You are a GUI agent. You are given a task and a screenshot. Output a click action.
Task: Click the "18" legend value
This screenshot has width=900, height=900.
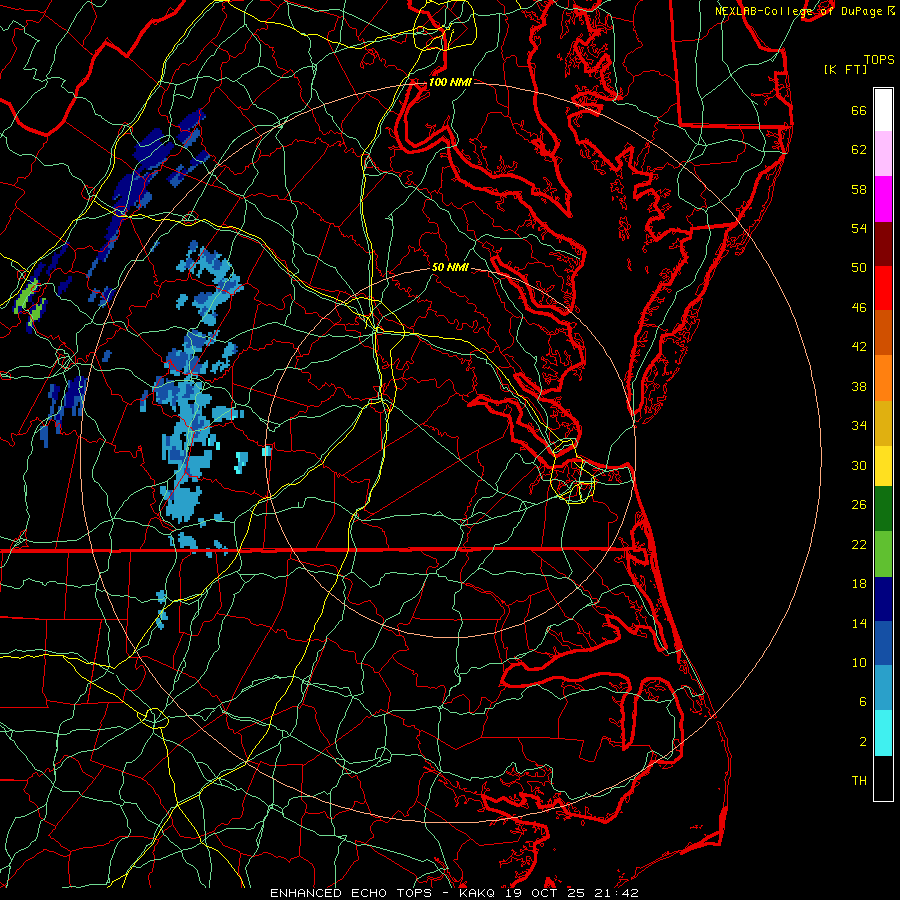tap(859, 584)
